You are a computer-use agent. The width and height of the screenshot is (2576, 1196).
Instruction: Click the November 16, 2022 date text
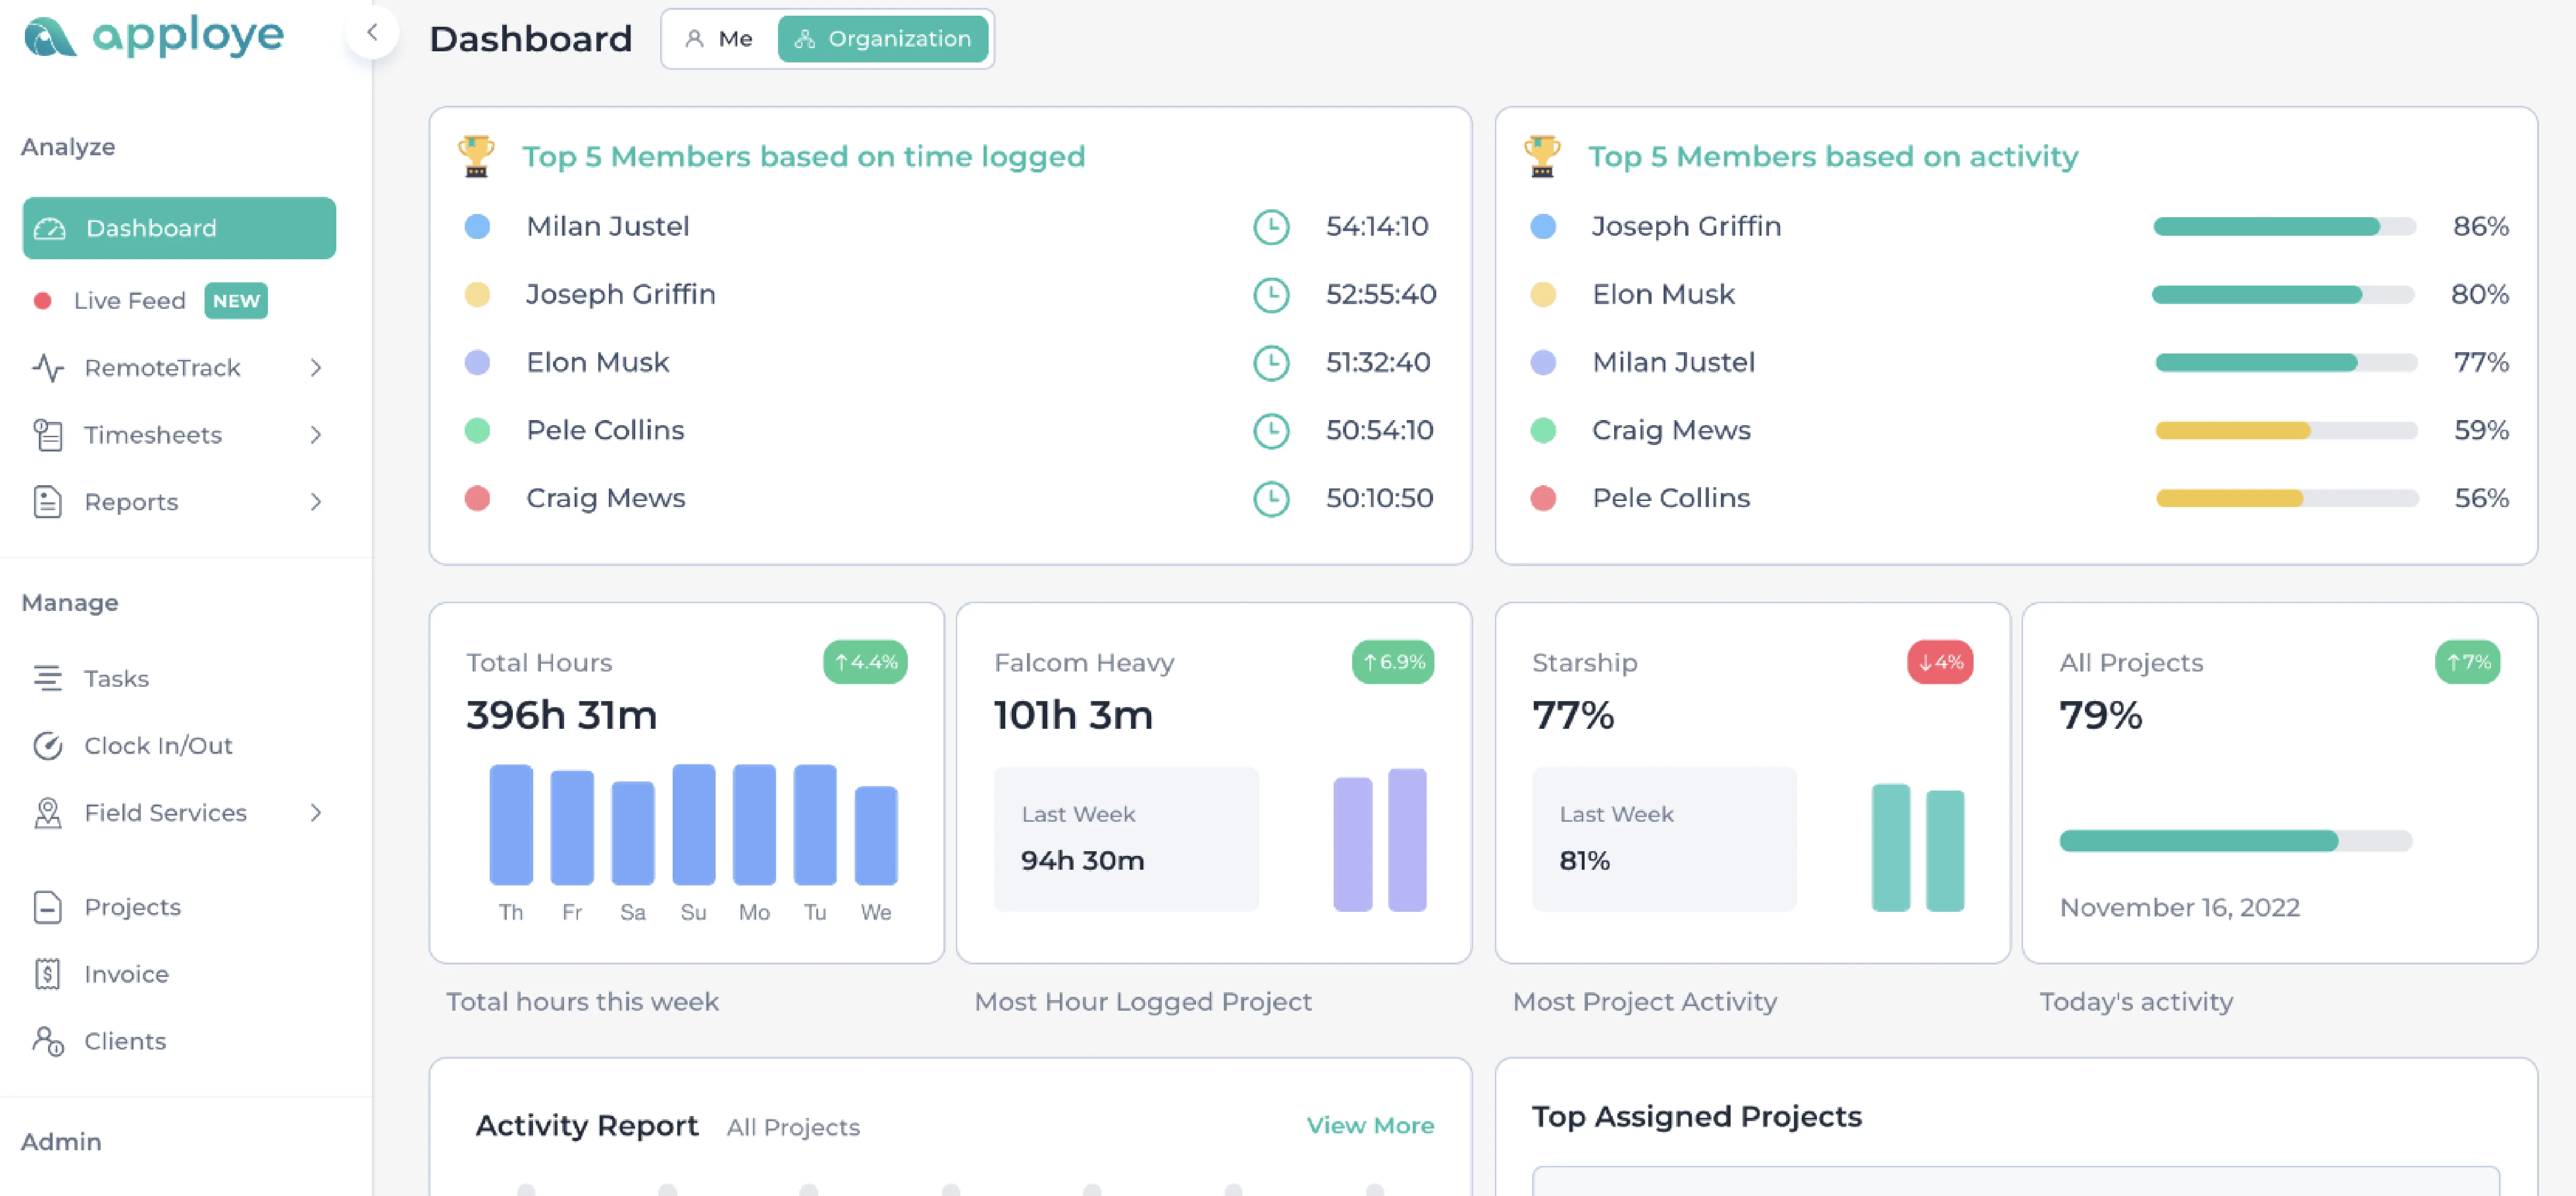pos(2180,908)
